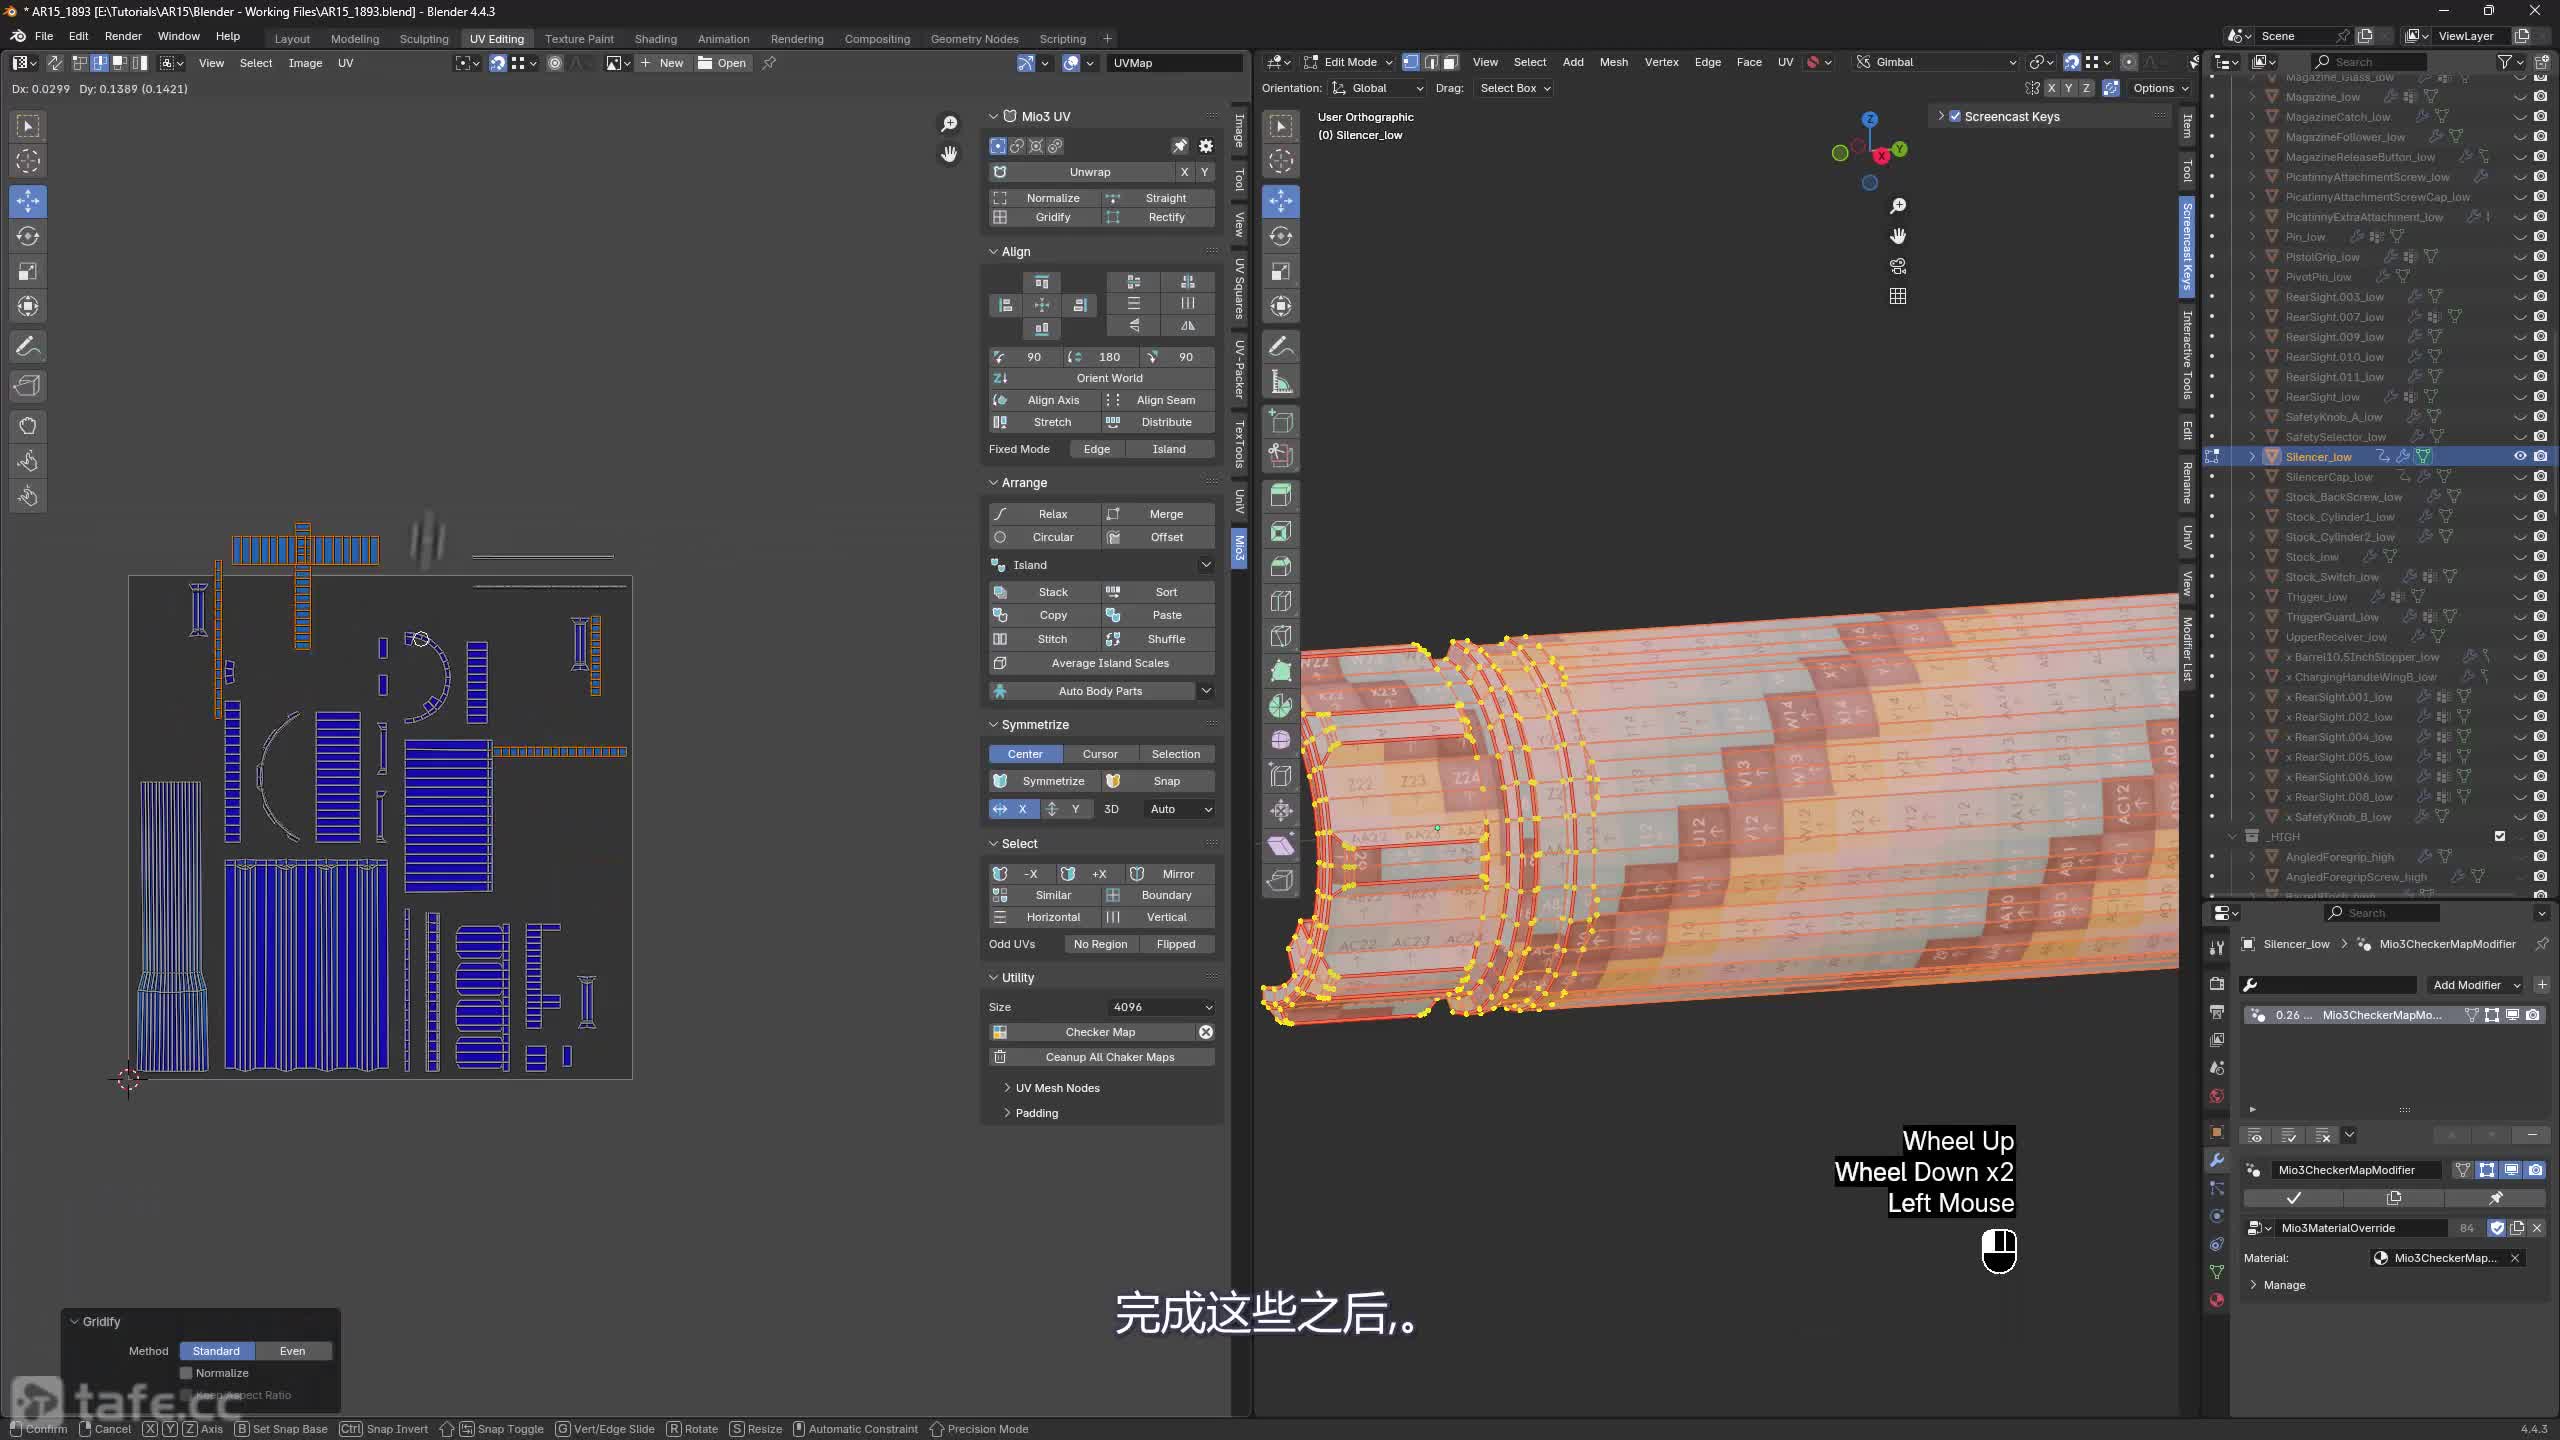Click the Select Box tool in 3D viewport
2560x1440 pixels.
point(1281,126)
